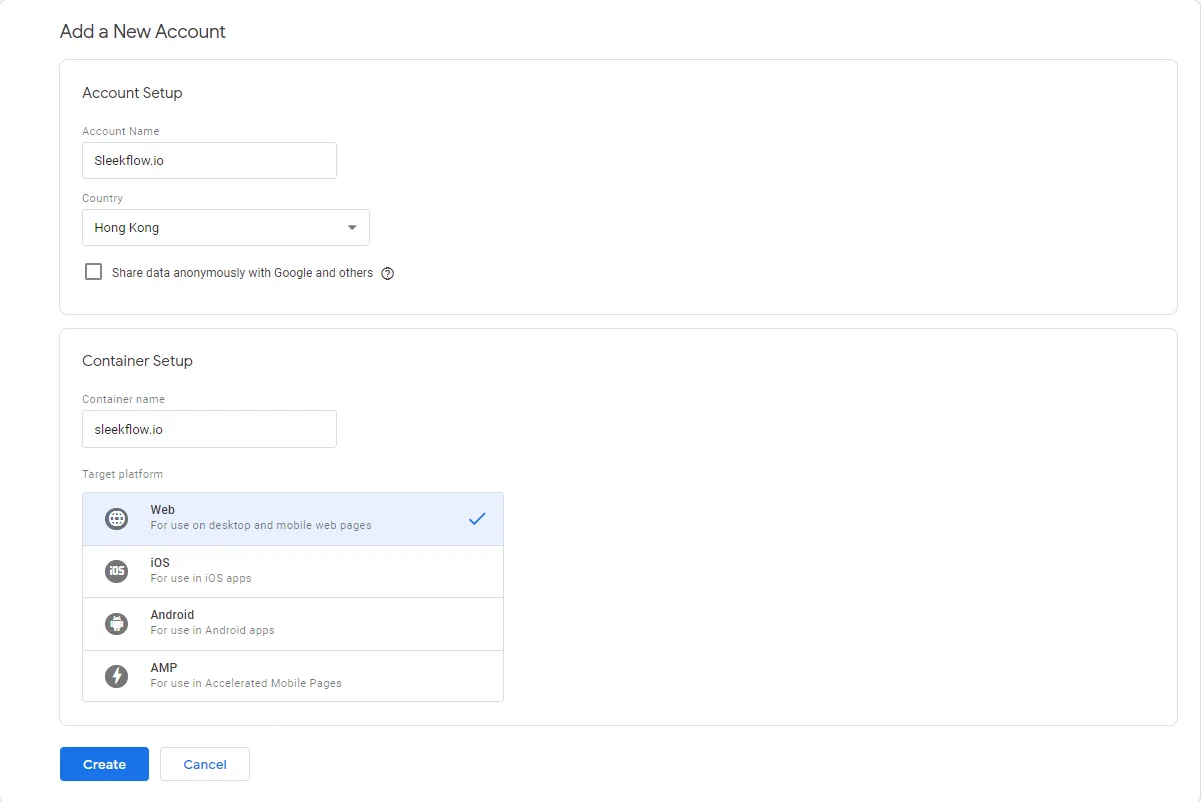Click the Create button
This screenshot has width=1201, height=802.
(x=104, y=764)
